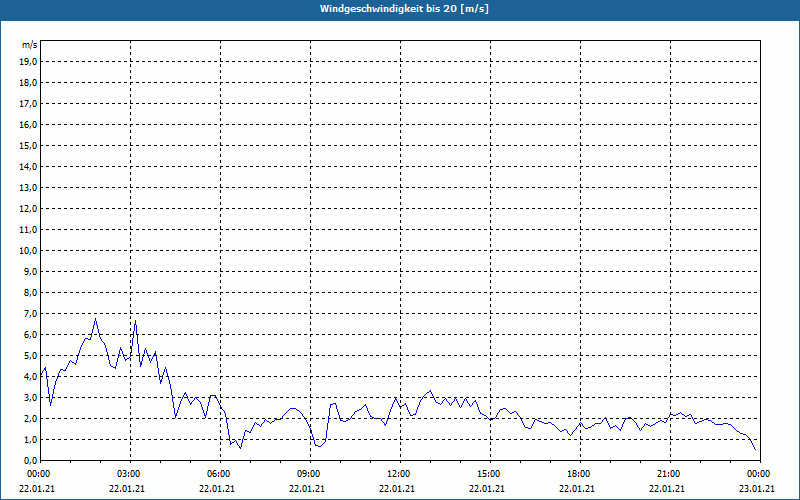Viewport: 800px width, 500px height.
Task: Click the chart title Windgeschwindigkeit bis 20 [m/s]
Action: click(404, 9)
